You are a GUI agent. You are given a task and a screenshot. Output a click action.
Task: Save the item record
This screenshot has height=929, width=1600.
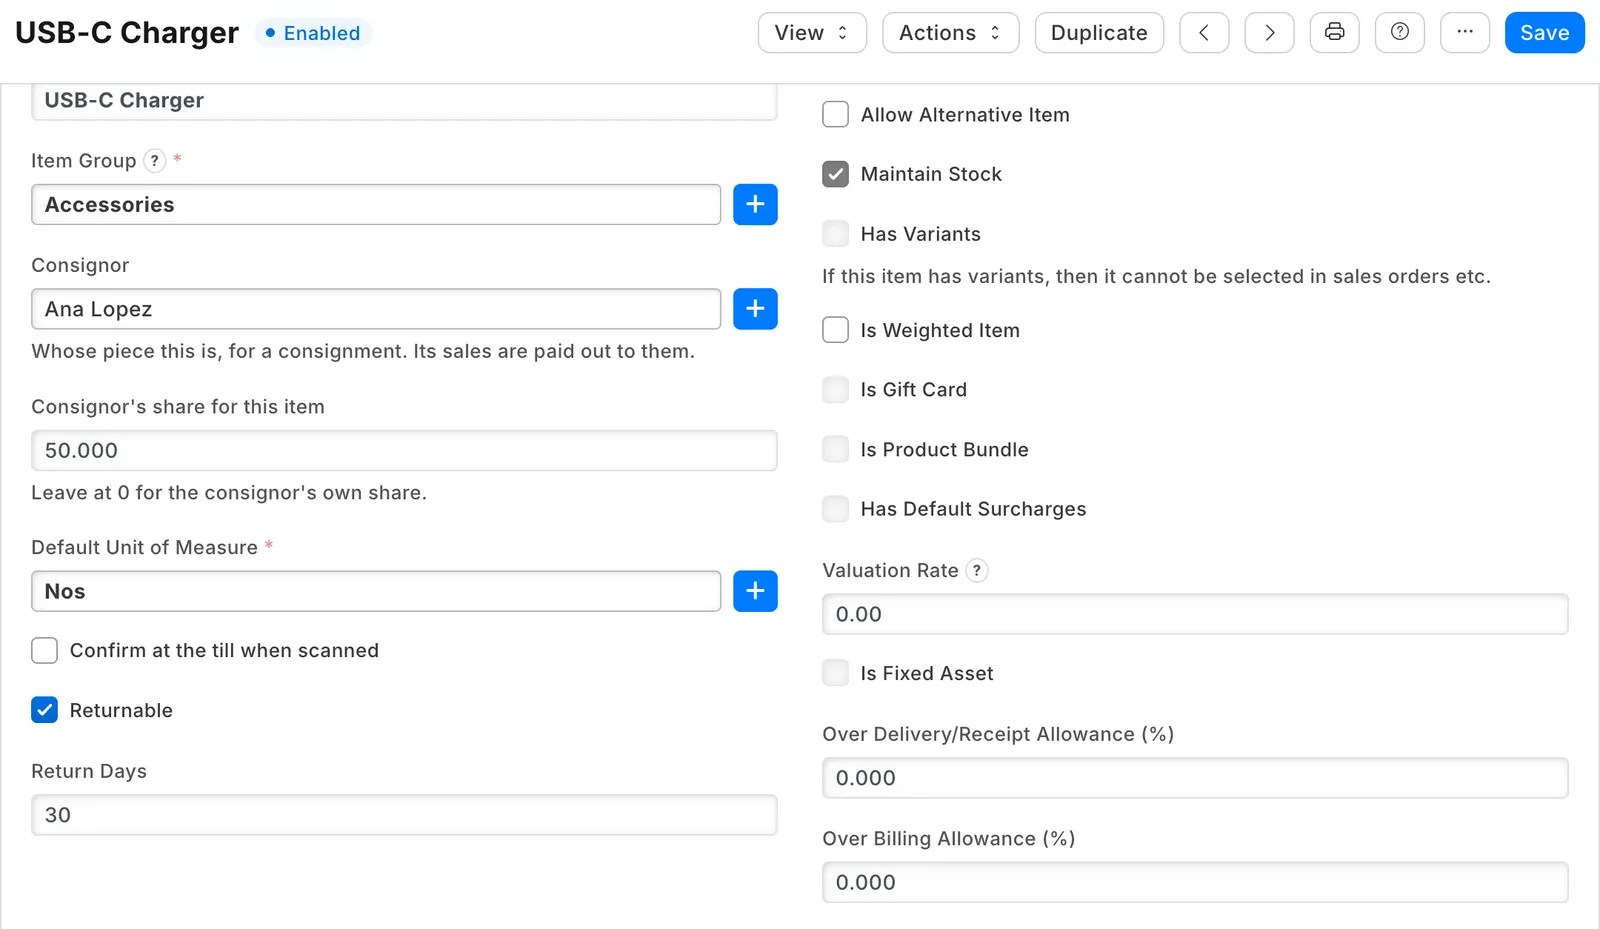1544,33
